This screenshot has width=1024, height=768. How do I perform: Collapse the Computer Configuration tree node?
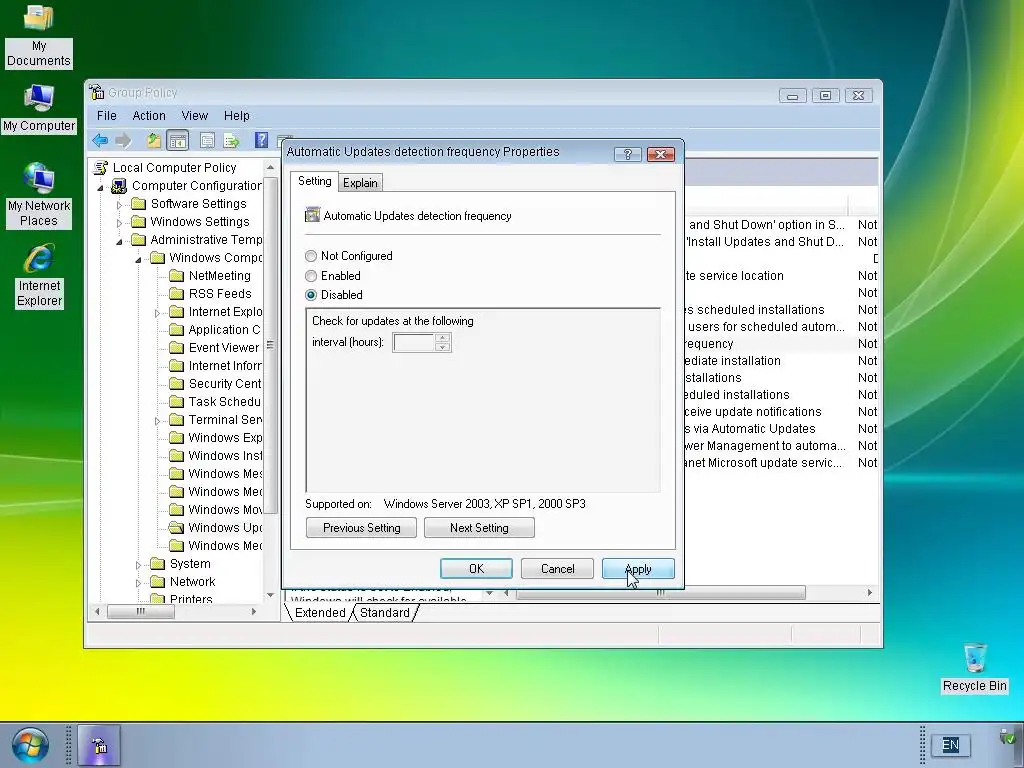coord(101,187)
